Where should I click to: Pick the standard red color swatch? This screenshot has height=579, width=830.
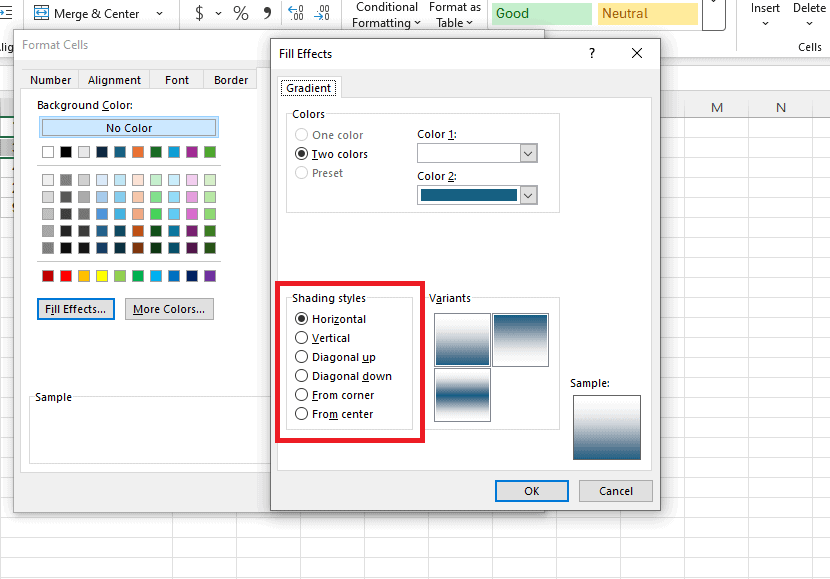coord(66,276)
